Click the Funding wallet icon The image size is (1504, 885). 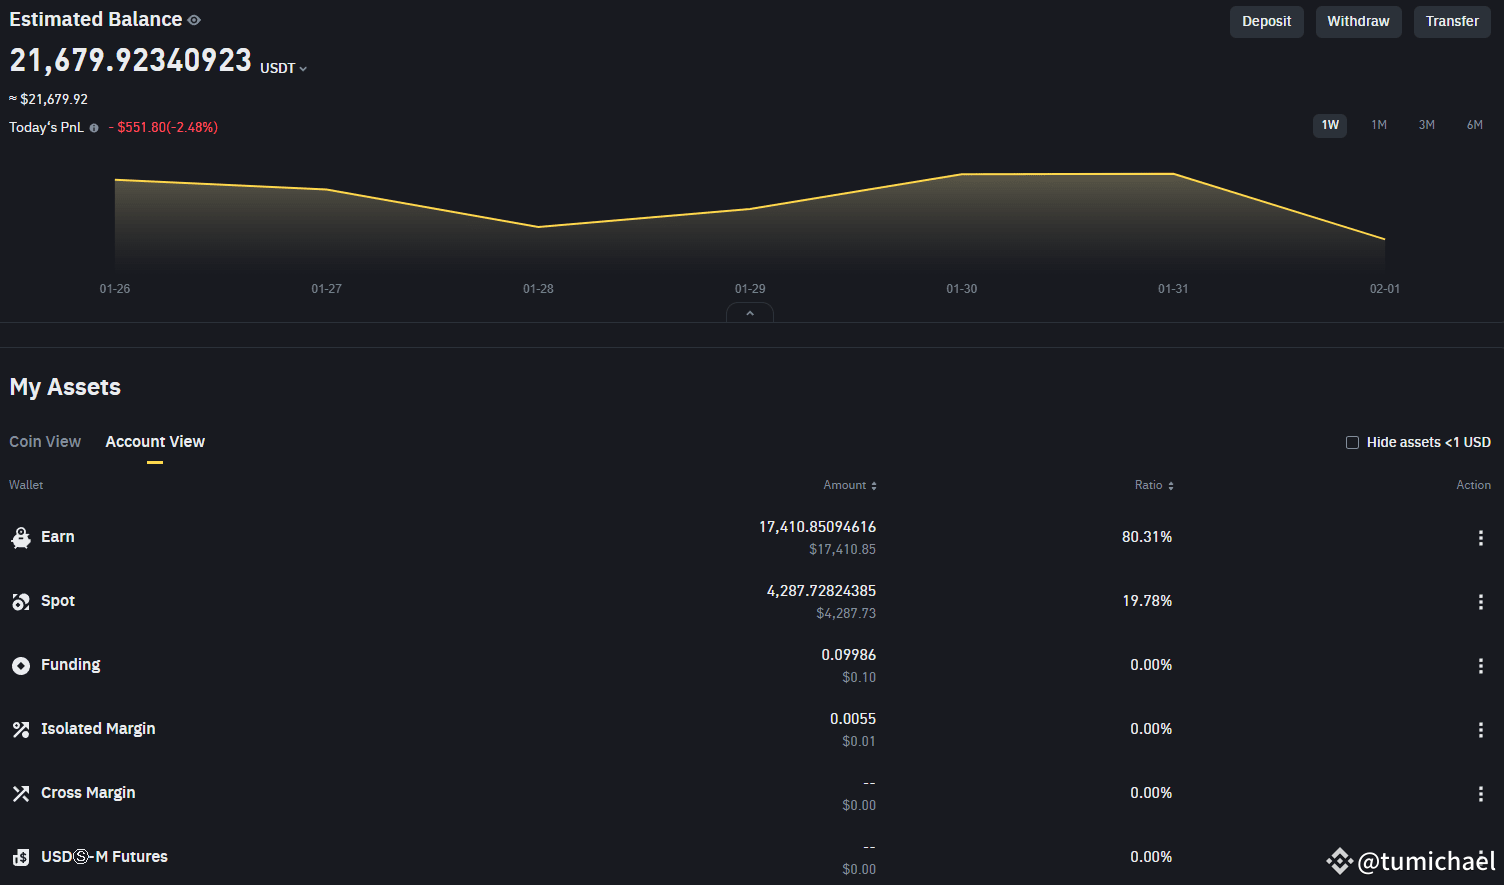tap(21, 666)
